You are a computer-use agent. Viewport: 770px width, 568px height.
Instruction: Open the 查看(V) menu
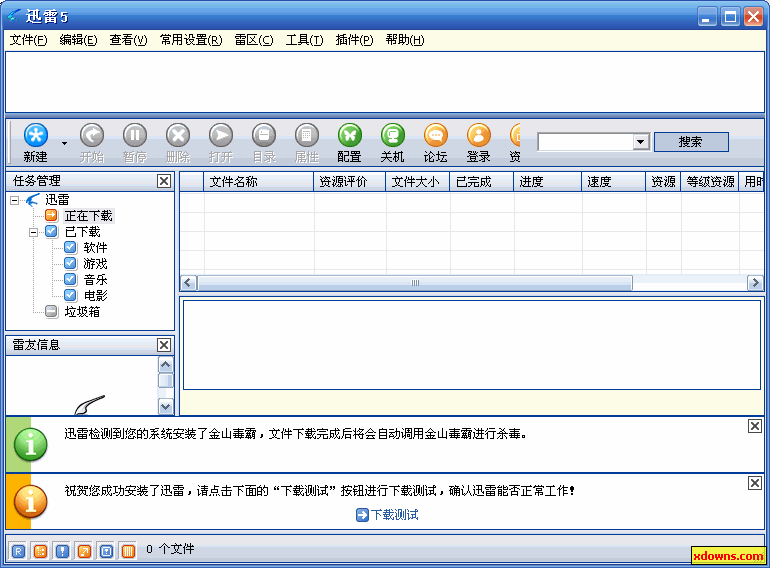tap(128, 40)
